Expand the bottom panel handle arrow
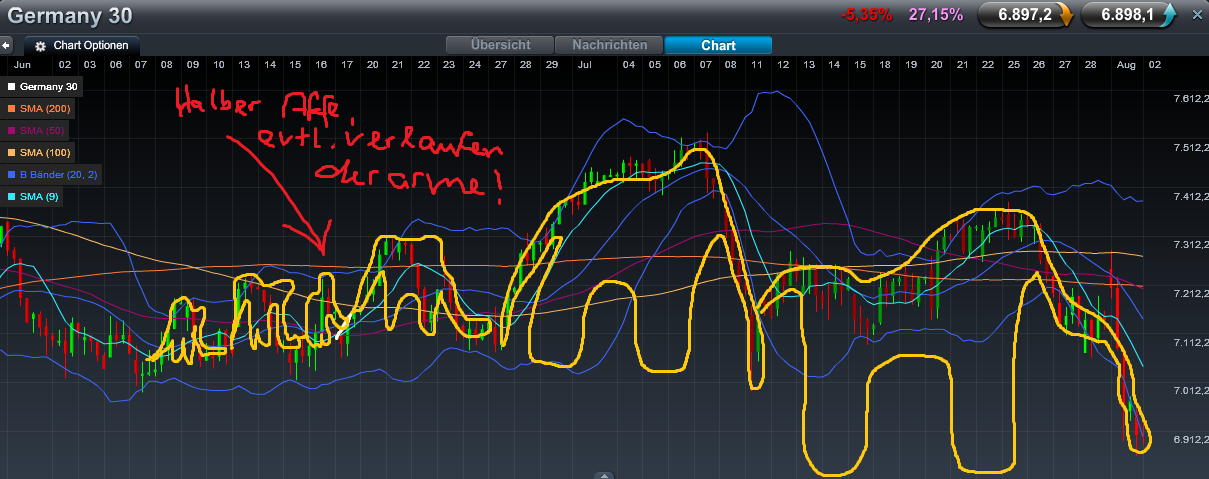The width and height of the screenshot is (1209, 479). [603, 474]
